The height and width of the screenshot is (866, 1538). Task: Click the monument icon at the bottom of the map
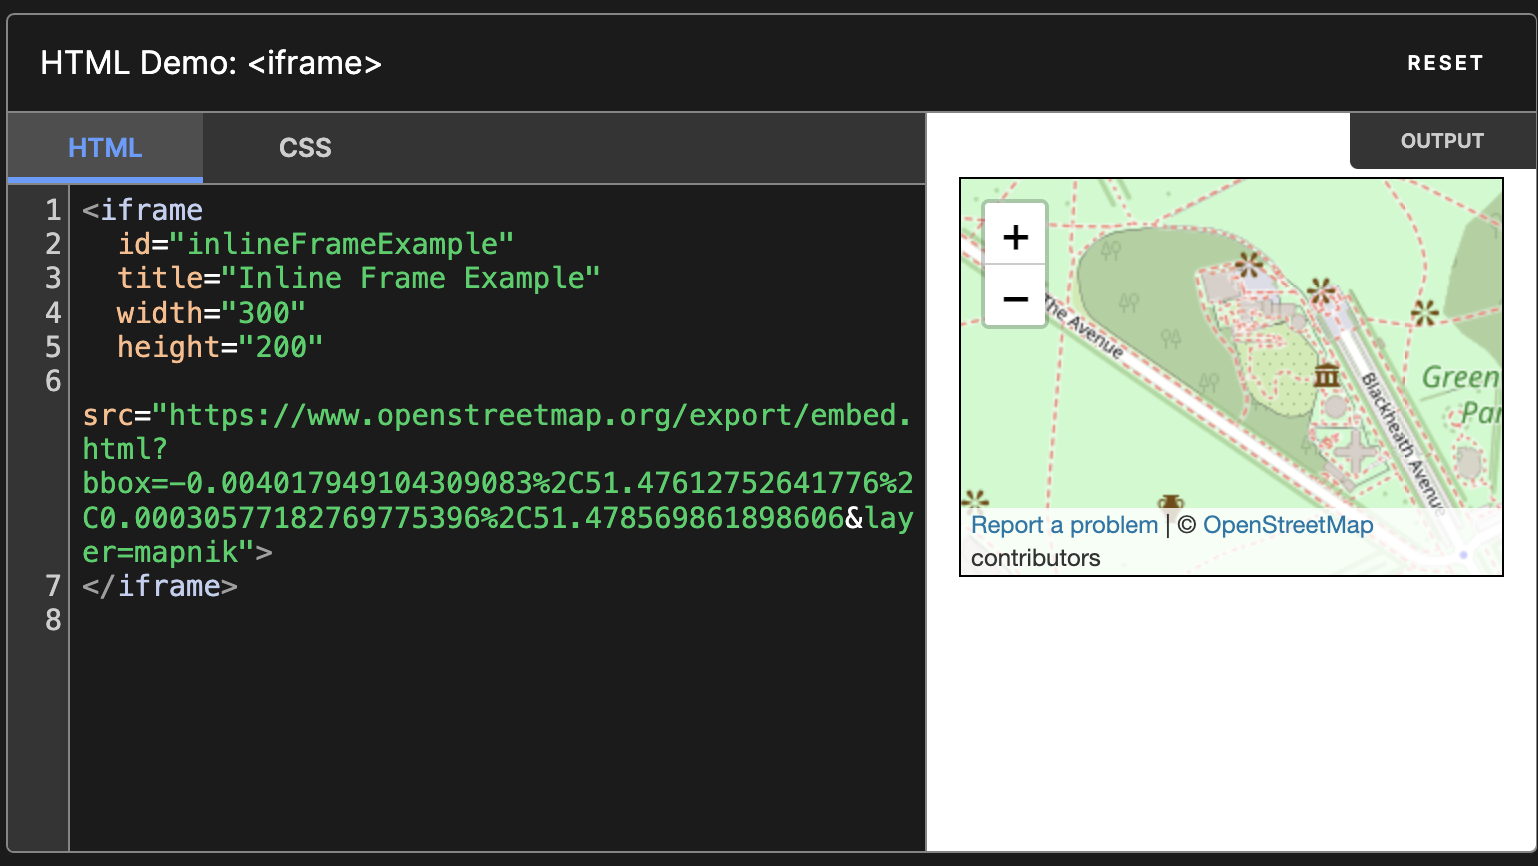pyautogui.click(x=1170, y=503)
